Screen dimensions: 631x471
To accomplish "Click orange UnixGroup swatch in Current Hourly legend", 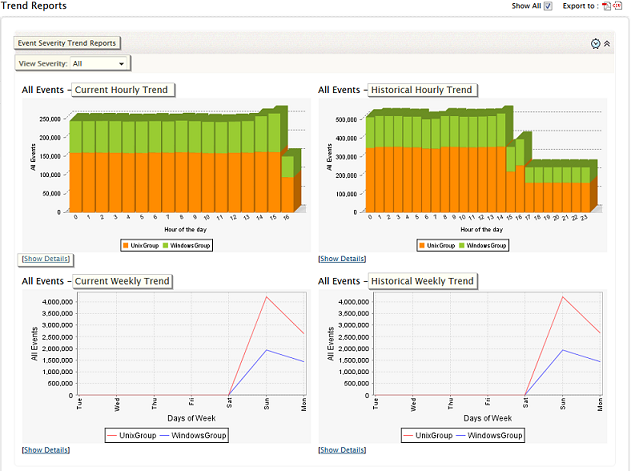I will (x=126, y=246).
